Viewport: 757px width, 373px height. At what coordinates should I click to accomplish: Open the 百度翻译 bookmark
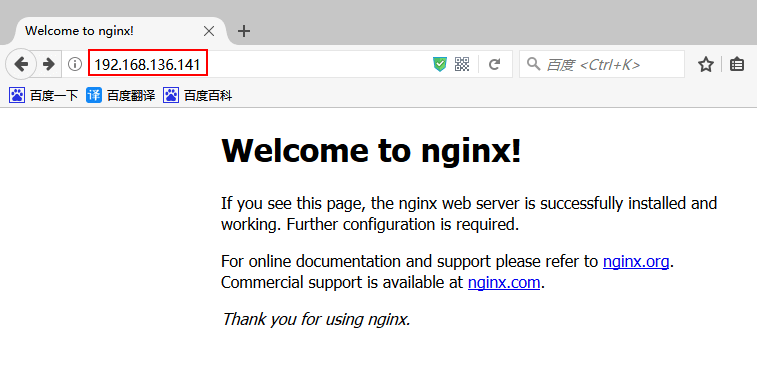pos(121,96)
